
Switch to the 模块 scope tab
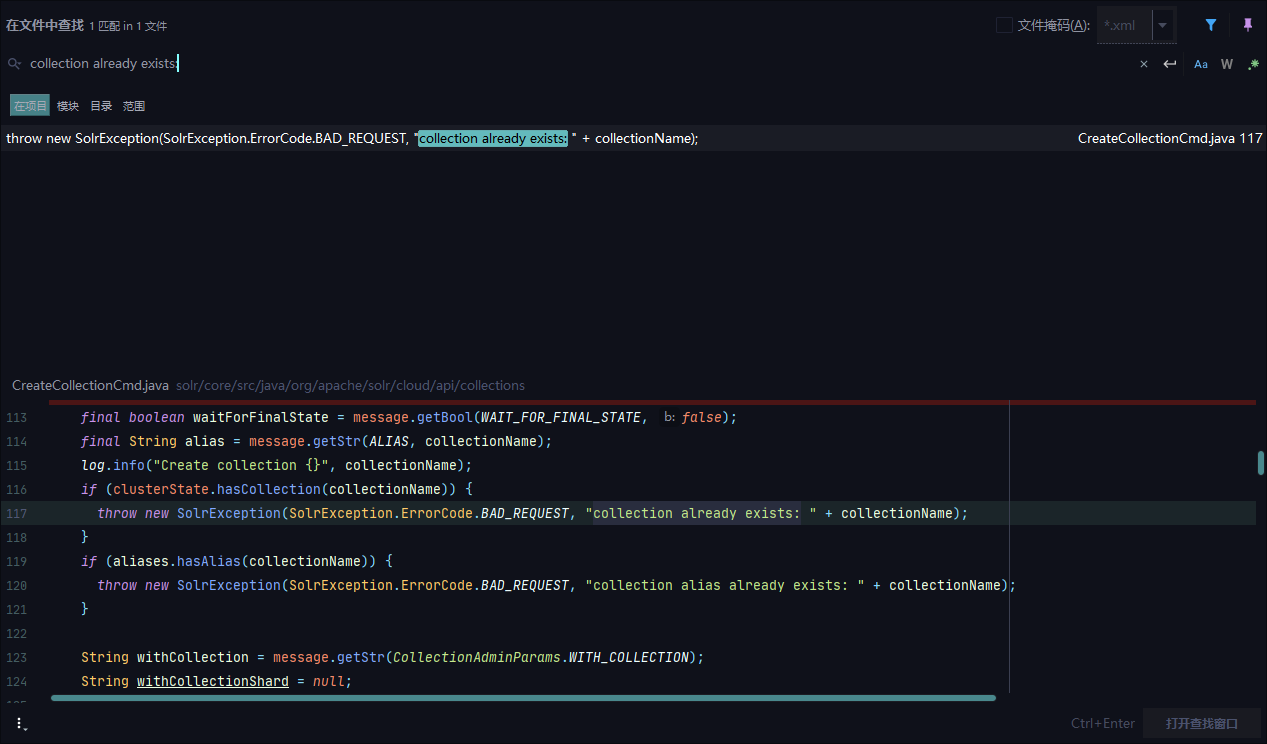pyautogui.click(x=68, y=106)
